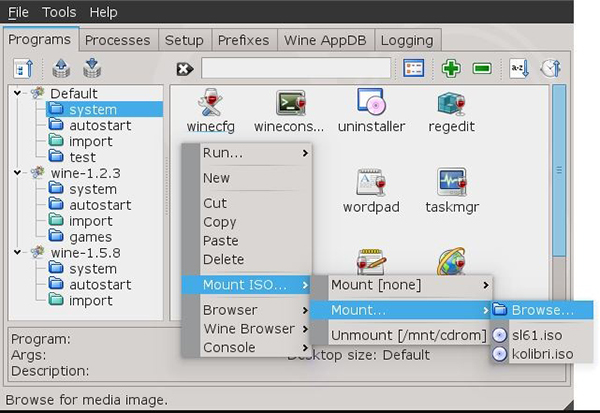The width and height of the screenshot is (600, 413).
Task: Choose Paste from the context menu
Action: click(247, 241)
